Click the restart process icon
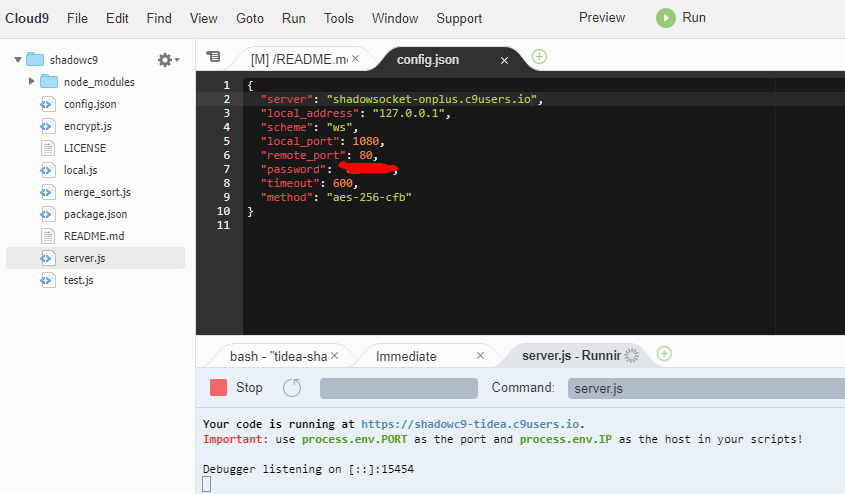The height and width of the screenshot is (494, 845). 292,388
